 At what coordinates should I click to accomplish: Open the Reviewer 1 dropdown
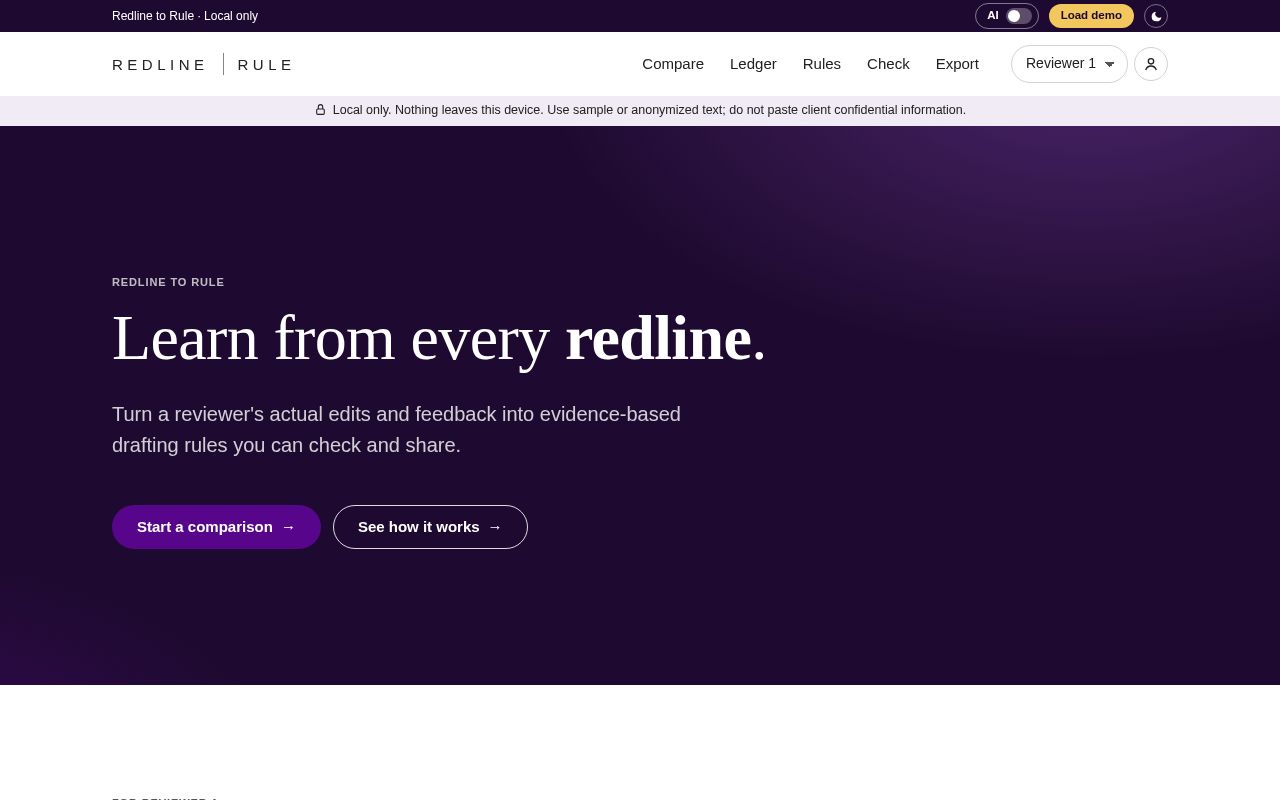coord(1069,64)
